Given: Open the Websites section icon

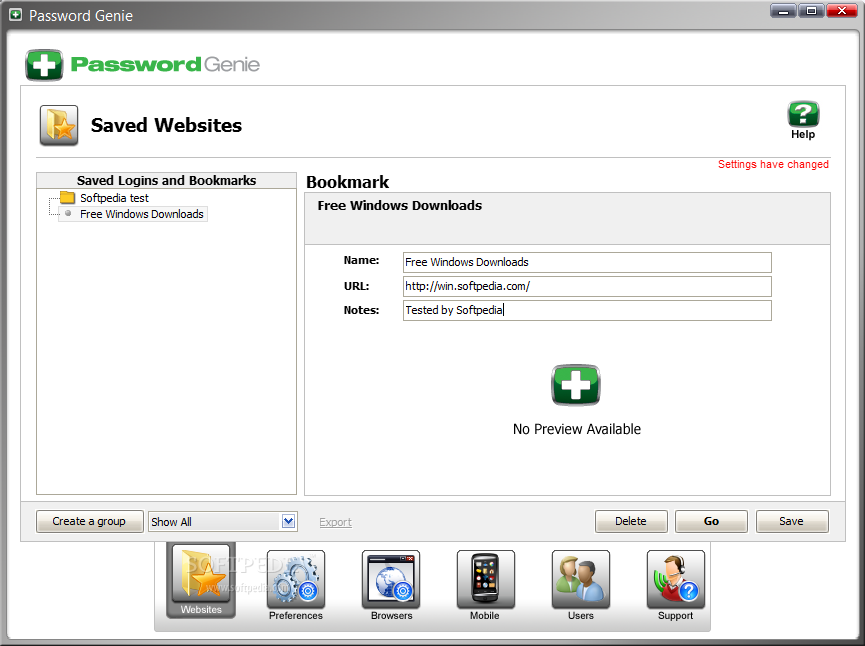Looking at the screenshot, I should tap(201, 574).
